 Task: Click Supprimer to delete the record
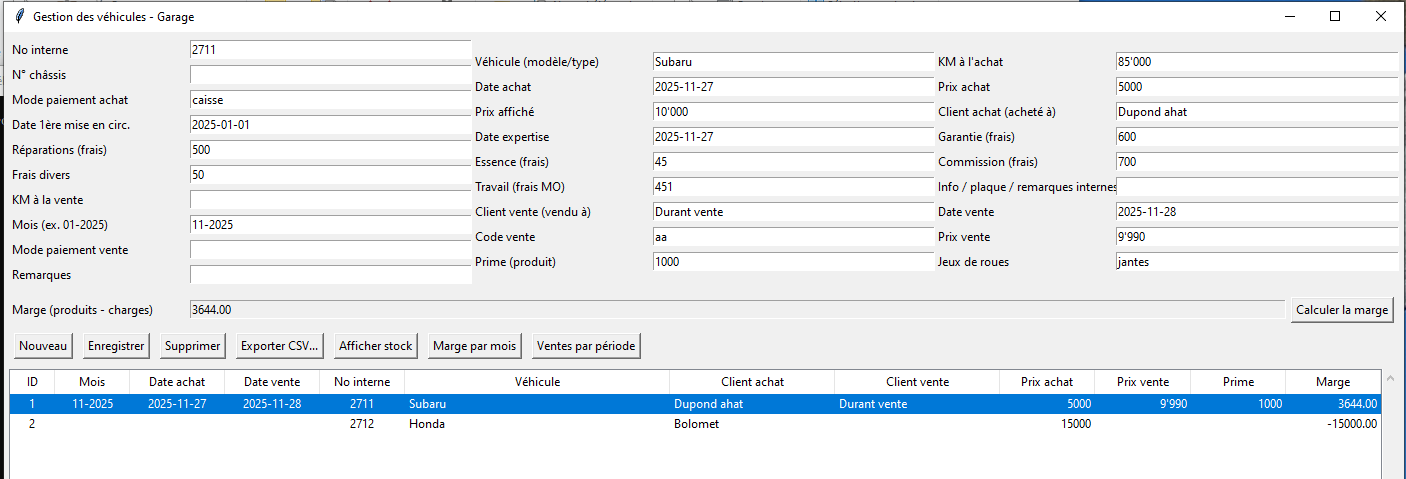tap(192, 346)
